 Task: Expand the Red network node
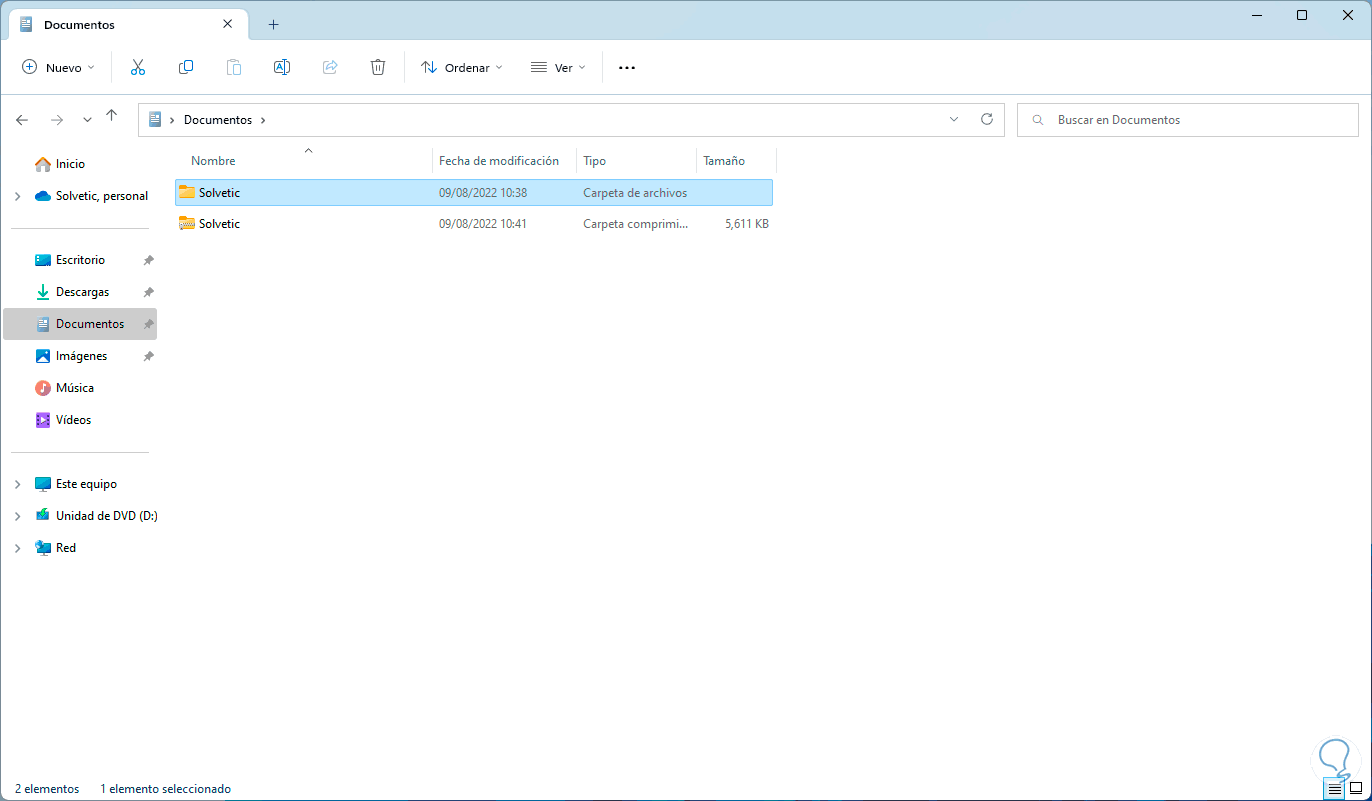18,548
